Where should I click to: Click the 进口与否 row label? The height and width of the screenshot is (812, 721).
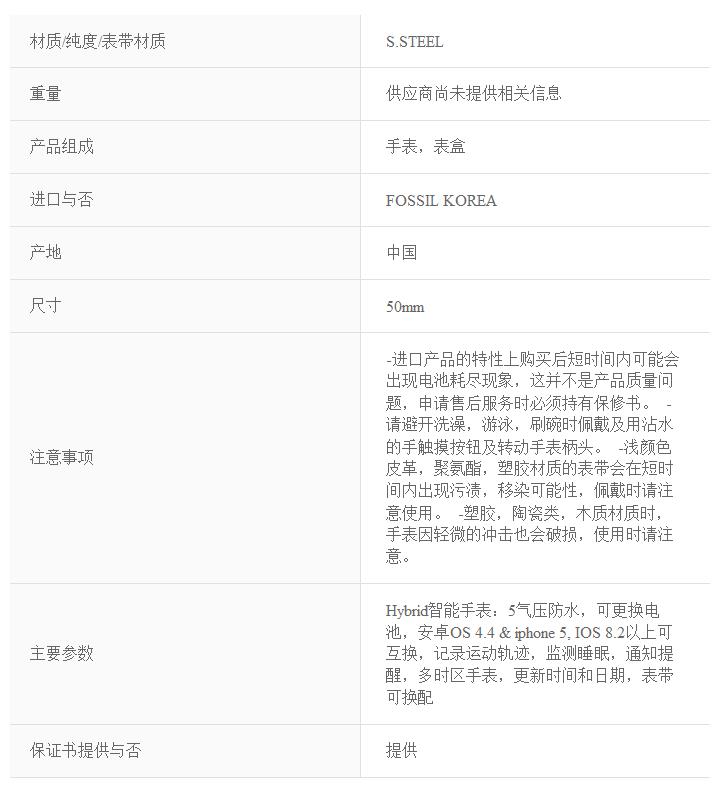coord(62,199)
